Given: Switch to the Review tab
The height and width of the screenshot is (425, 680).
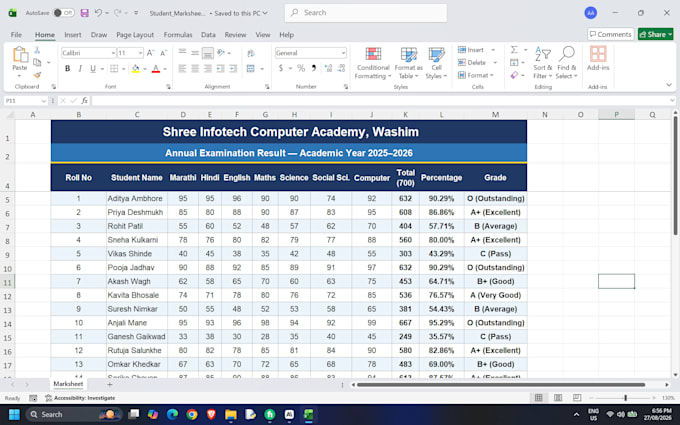Looking at the screenshot, I should click(235, 35).
